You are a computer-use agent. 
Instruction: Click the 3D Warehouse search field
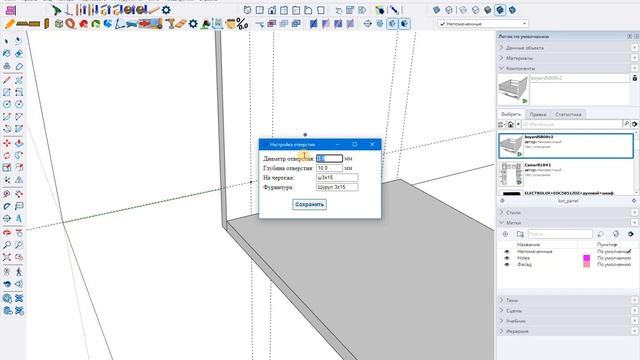(x=571, y=124)
